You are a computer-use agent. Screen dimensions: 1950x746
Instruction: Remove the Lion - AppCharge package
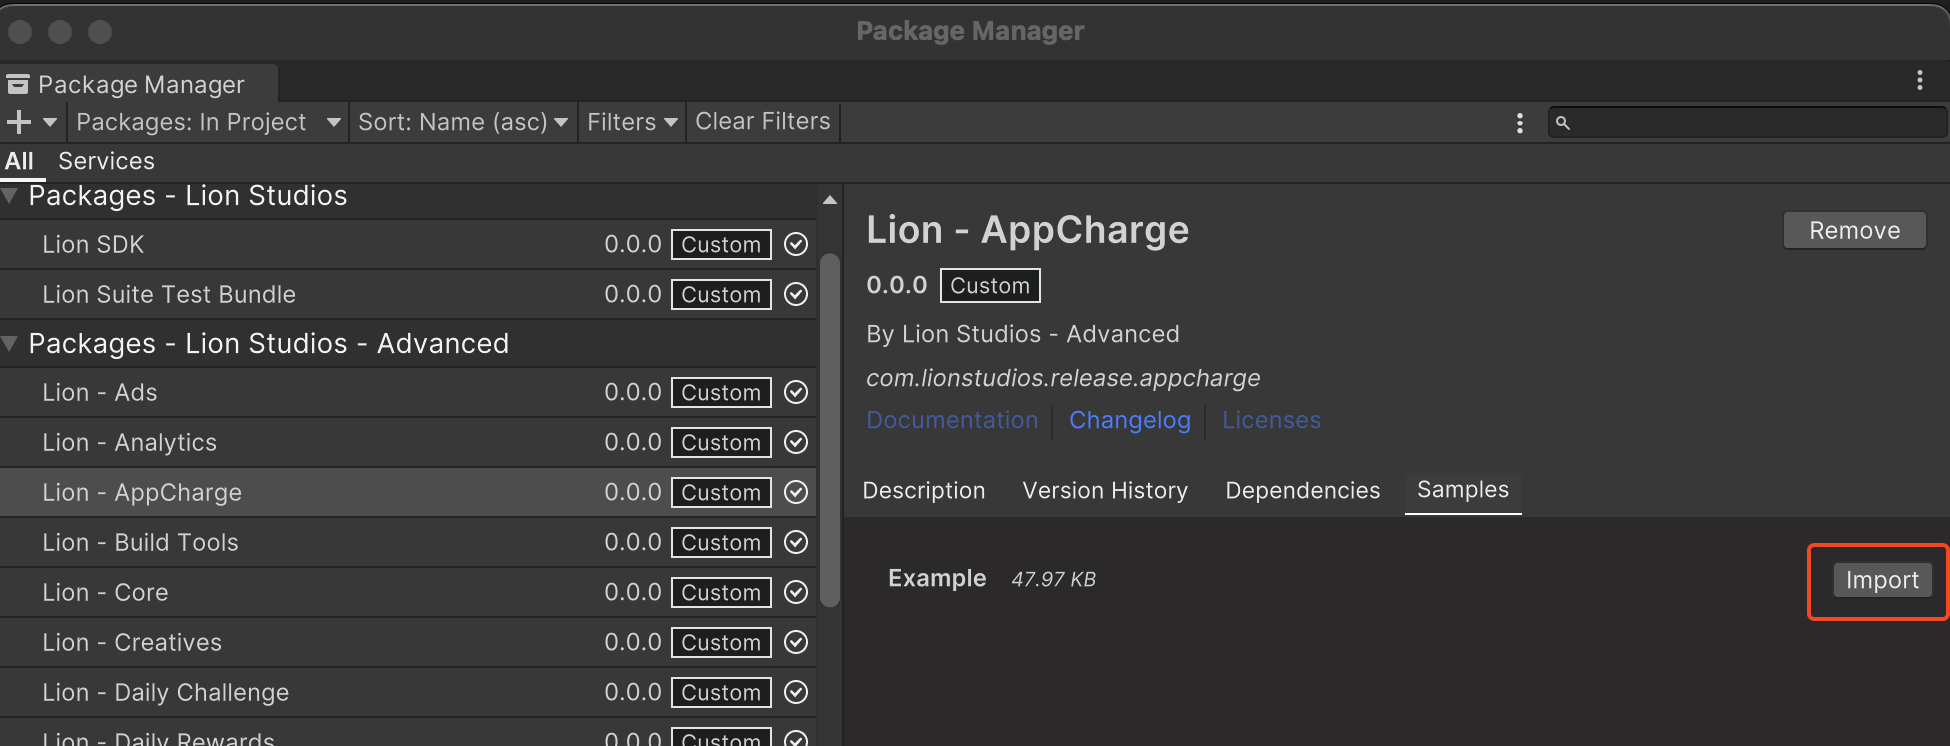point(1854,230)
